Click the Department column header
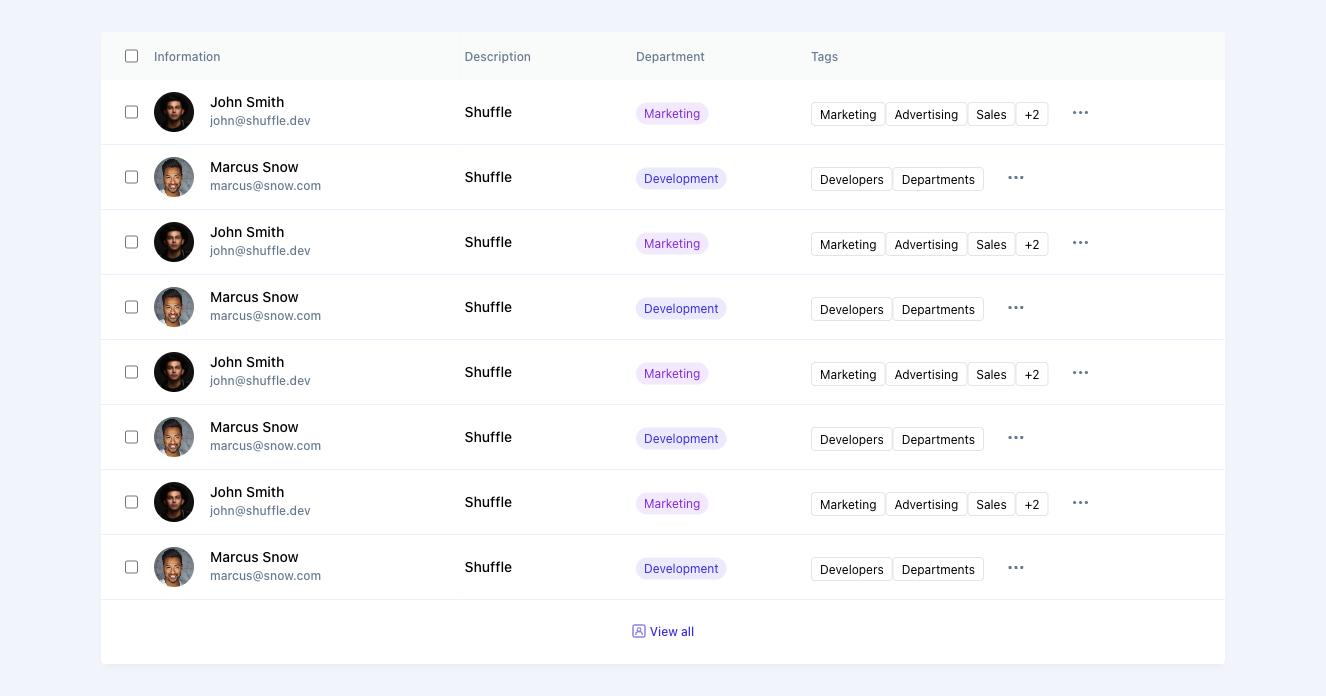The height and width of the screenshot is (696, 1326). point(670,57)
